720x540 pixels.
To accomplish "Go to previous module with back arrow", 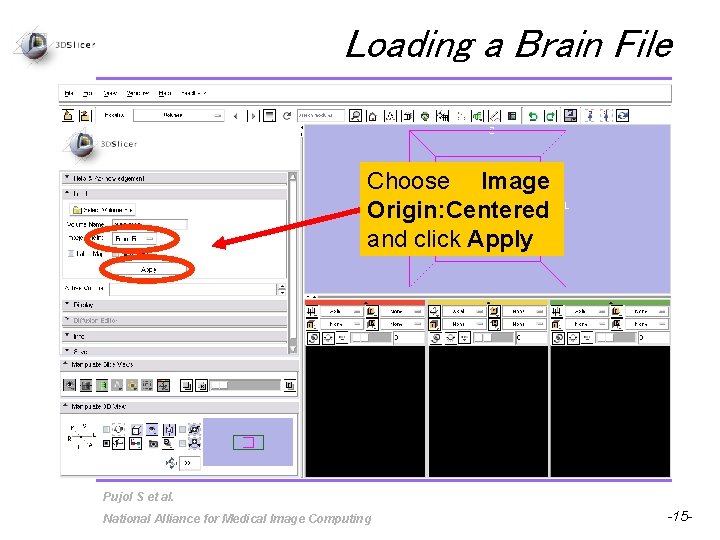I will click(x=236, y=116).
